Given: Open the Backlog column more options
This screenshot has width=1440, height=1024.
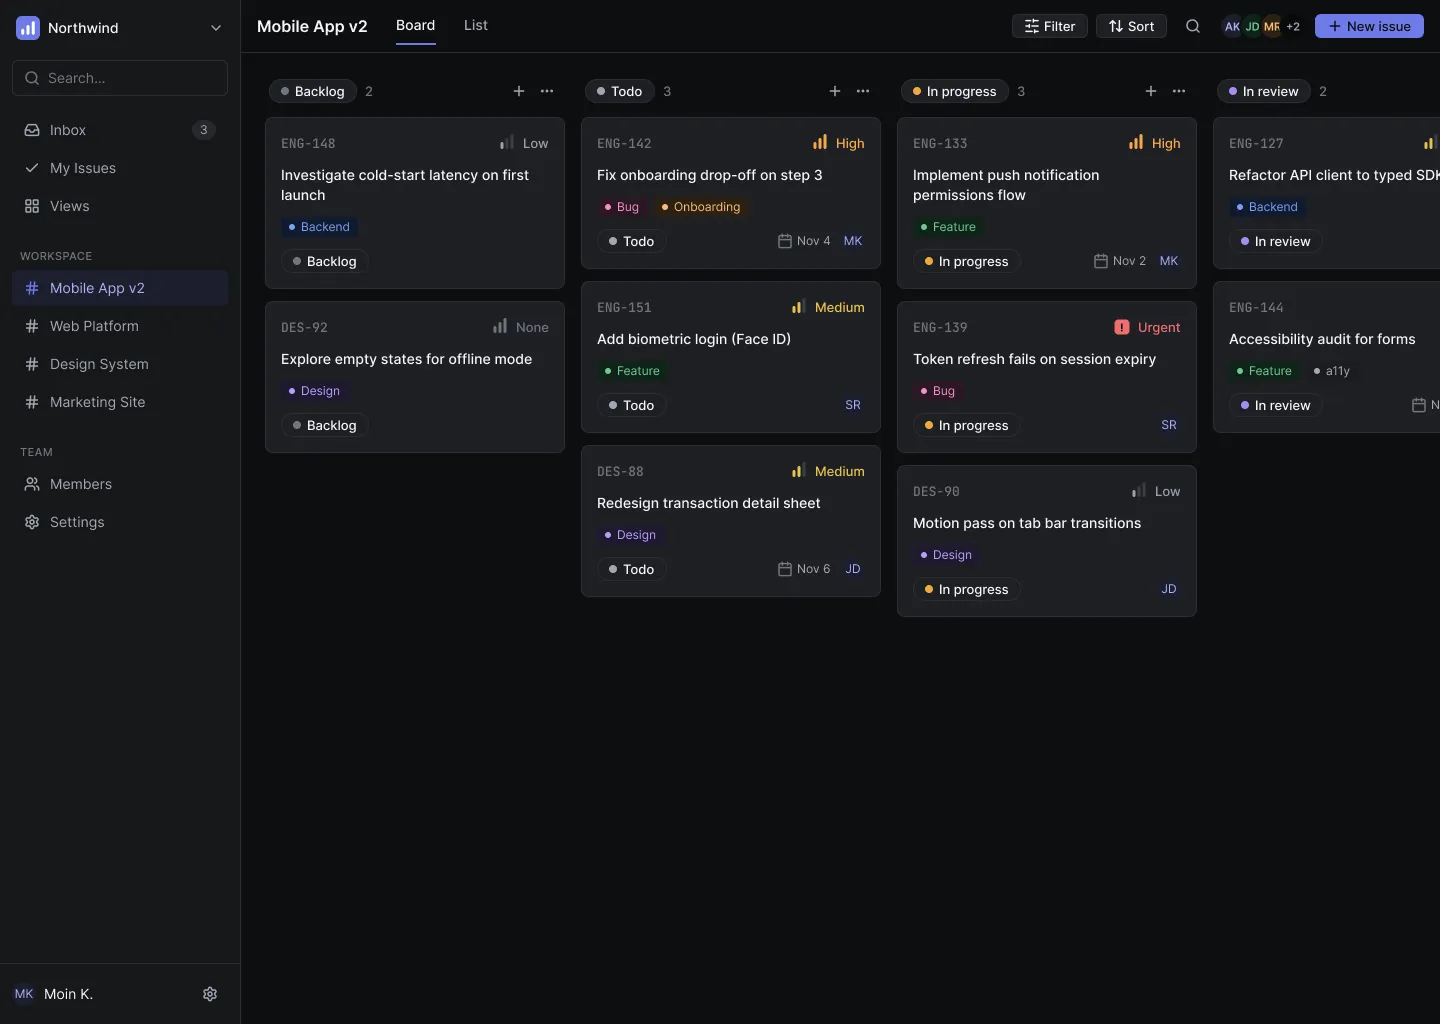Looking at the screenshot, I should [547, 91].
